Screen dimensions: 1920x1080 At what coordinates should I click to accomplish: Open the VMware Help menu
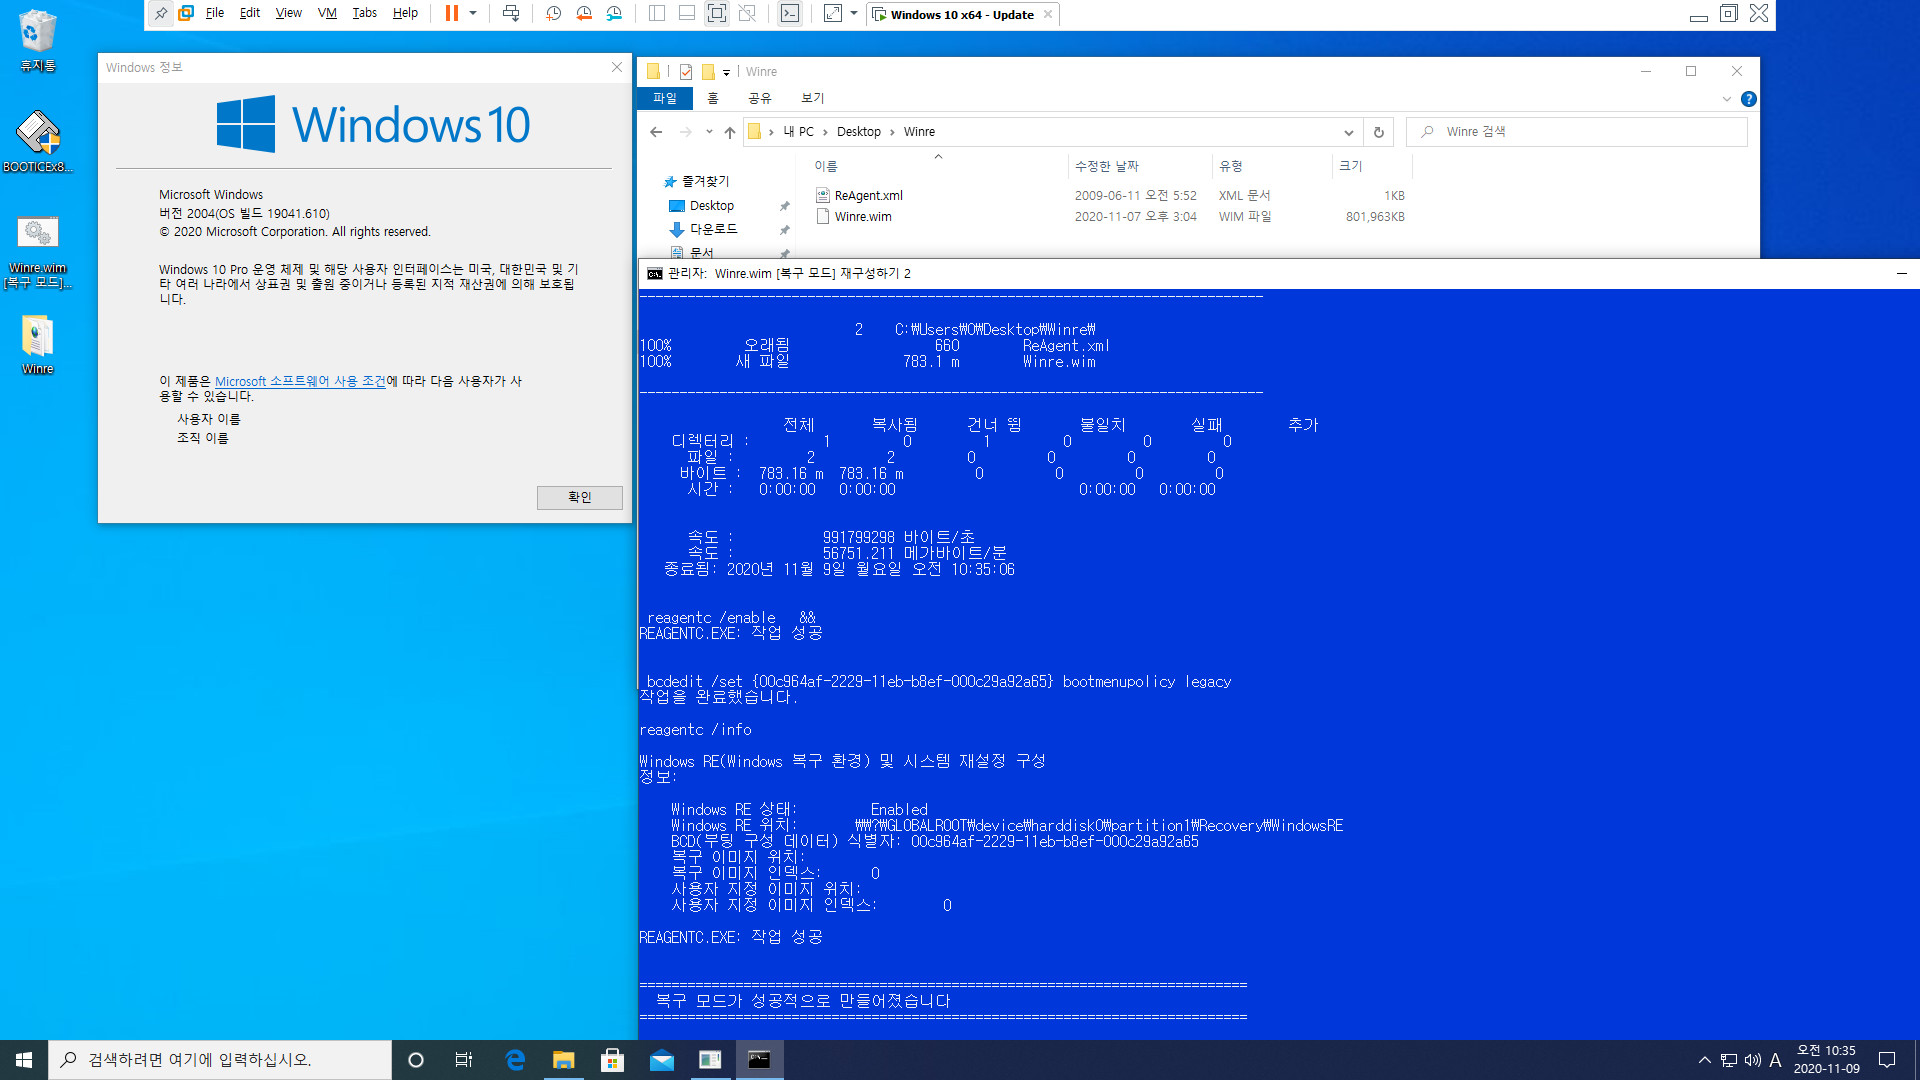coord(405,13)
